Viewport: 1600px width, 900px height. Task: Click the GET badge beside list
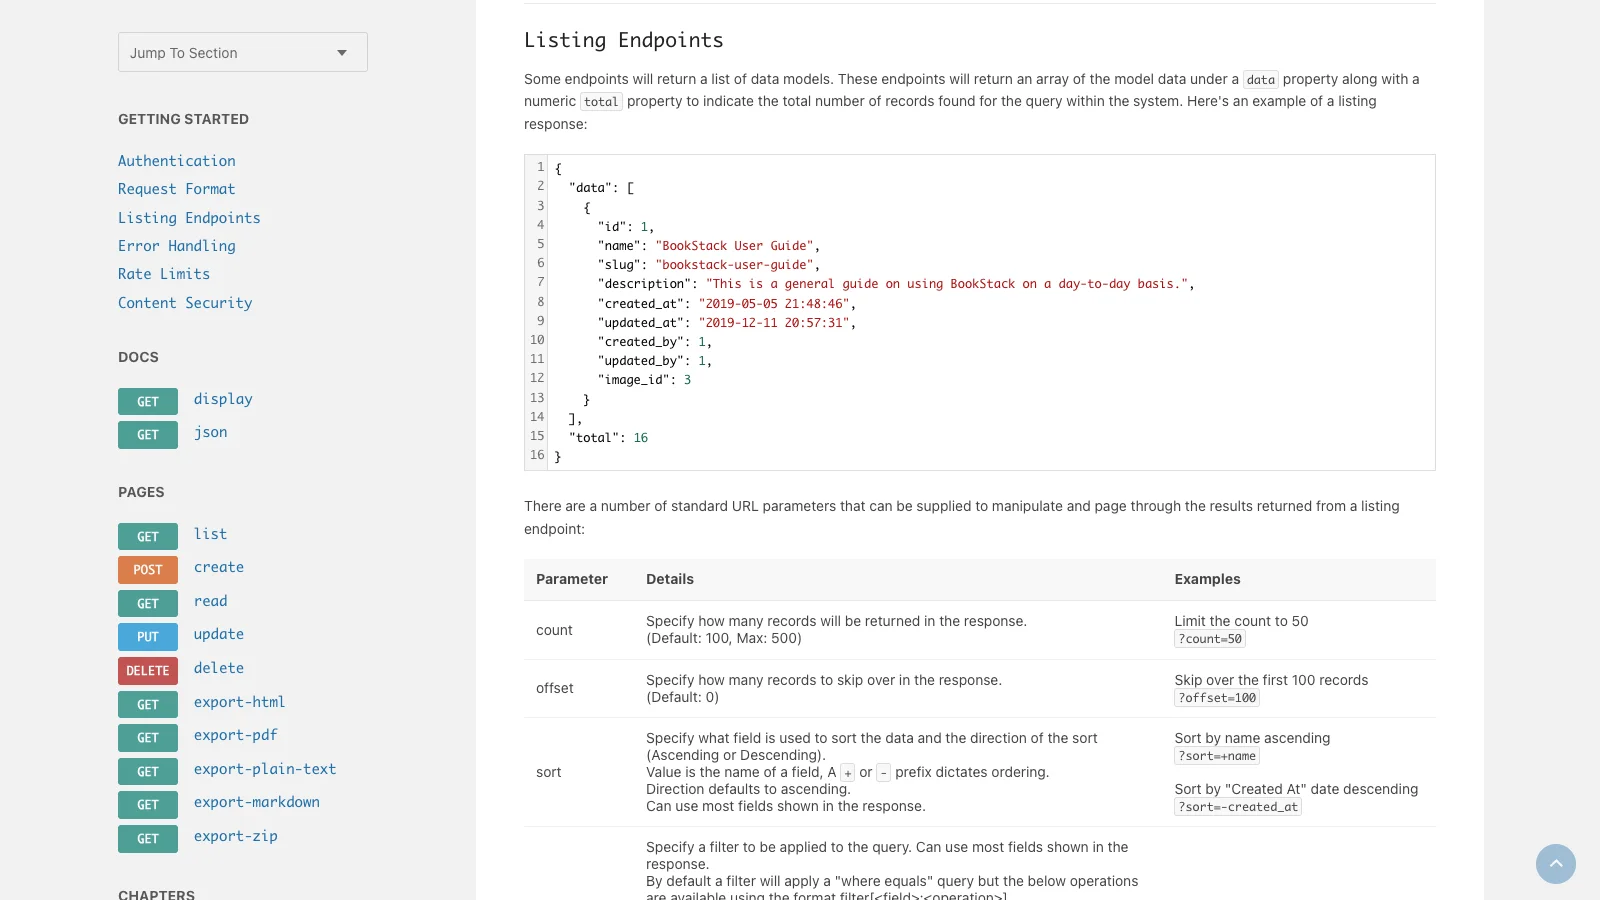pos(148,537)
